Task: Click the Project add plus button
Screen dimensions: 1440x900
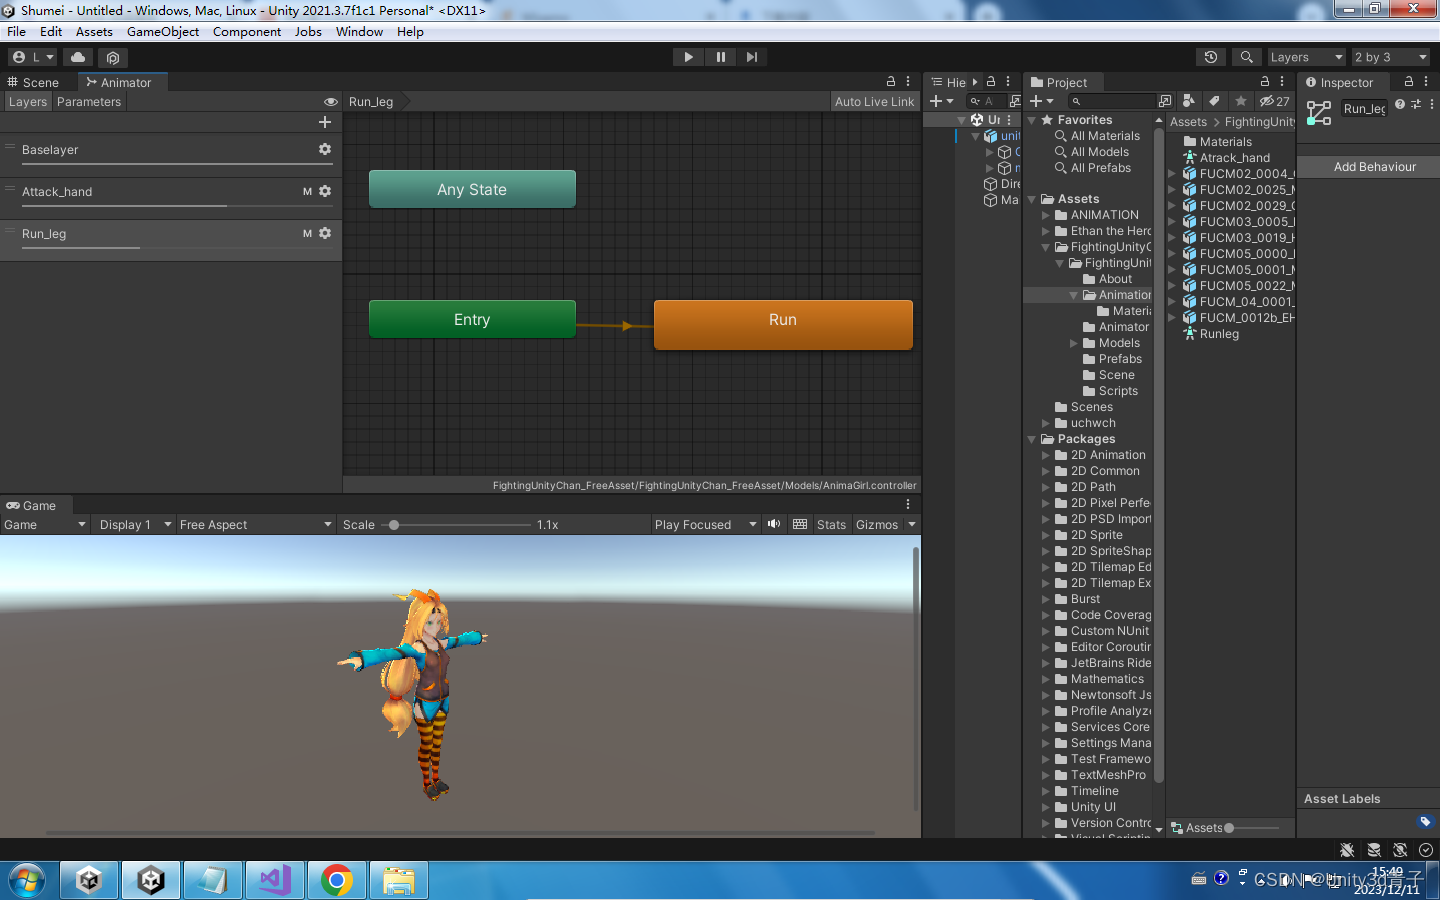Action: (1041, 101)
